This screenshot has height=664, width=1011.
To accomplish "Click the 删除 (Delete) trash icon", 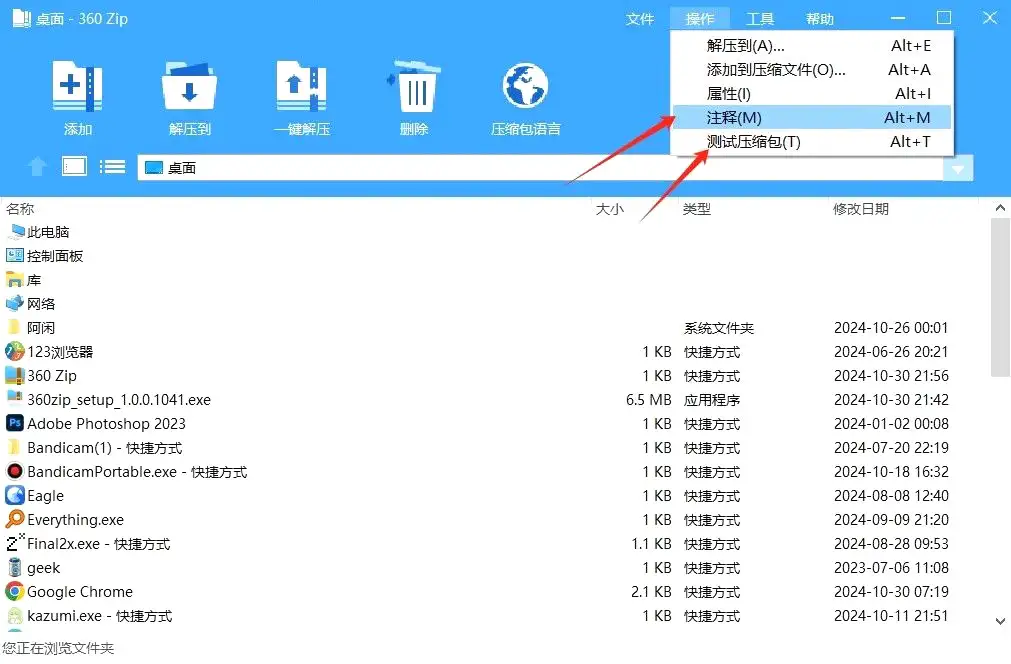I will 414,87.
